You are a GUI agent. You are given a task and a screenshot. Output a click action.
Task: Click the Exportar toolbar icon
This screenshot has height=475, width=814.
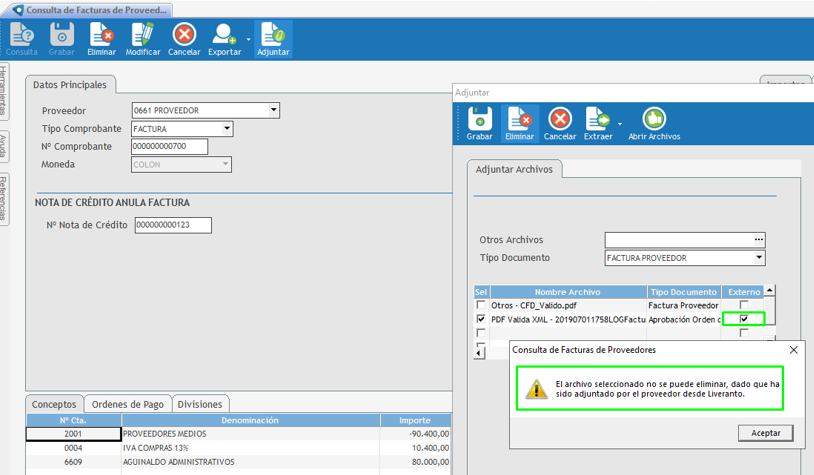point(224,39)
